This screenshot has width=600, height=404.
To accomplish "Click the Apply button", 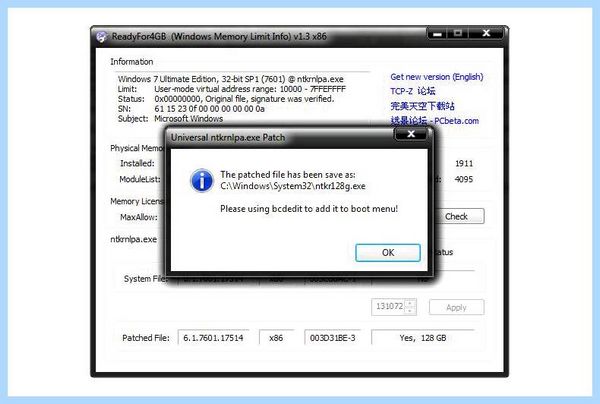I will 456,307.
